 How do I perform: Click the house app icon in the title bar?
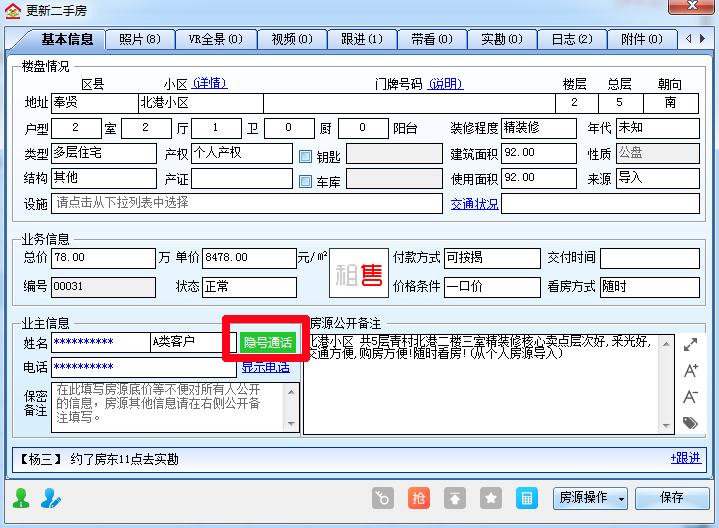[12, 10]
